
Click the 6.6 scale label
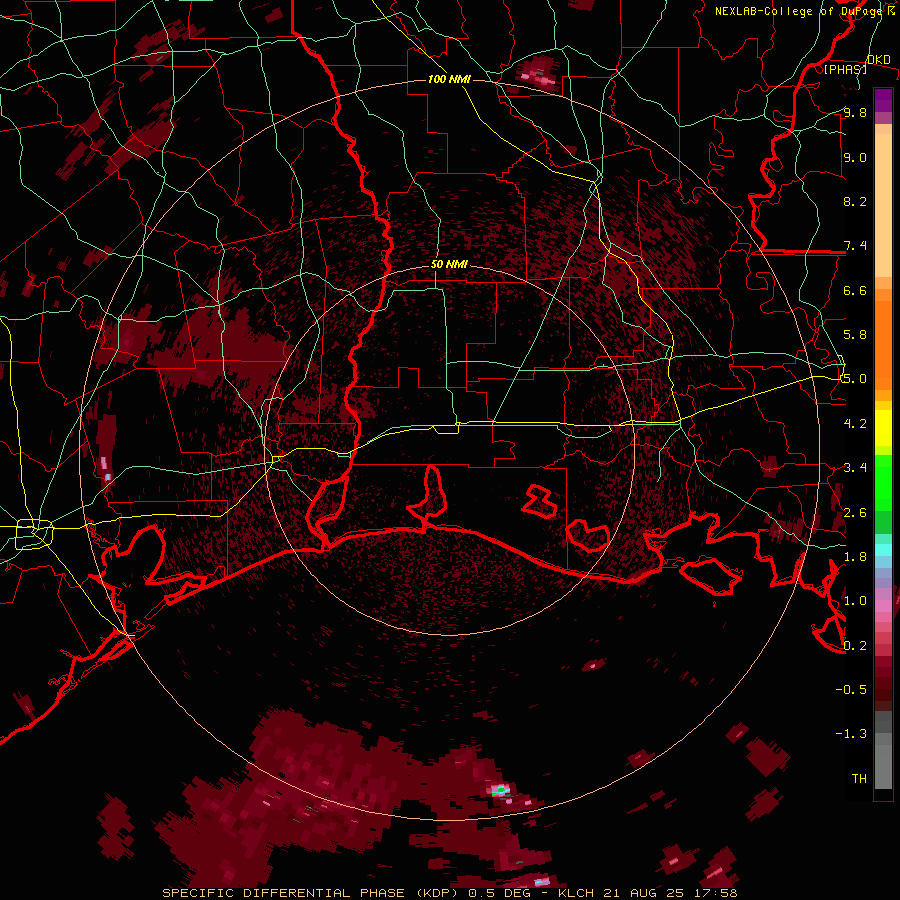[x=855, y=291]
